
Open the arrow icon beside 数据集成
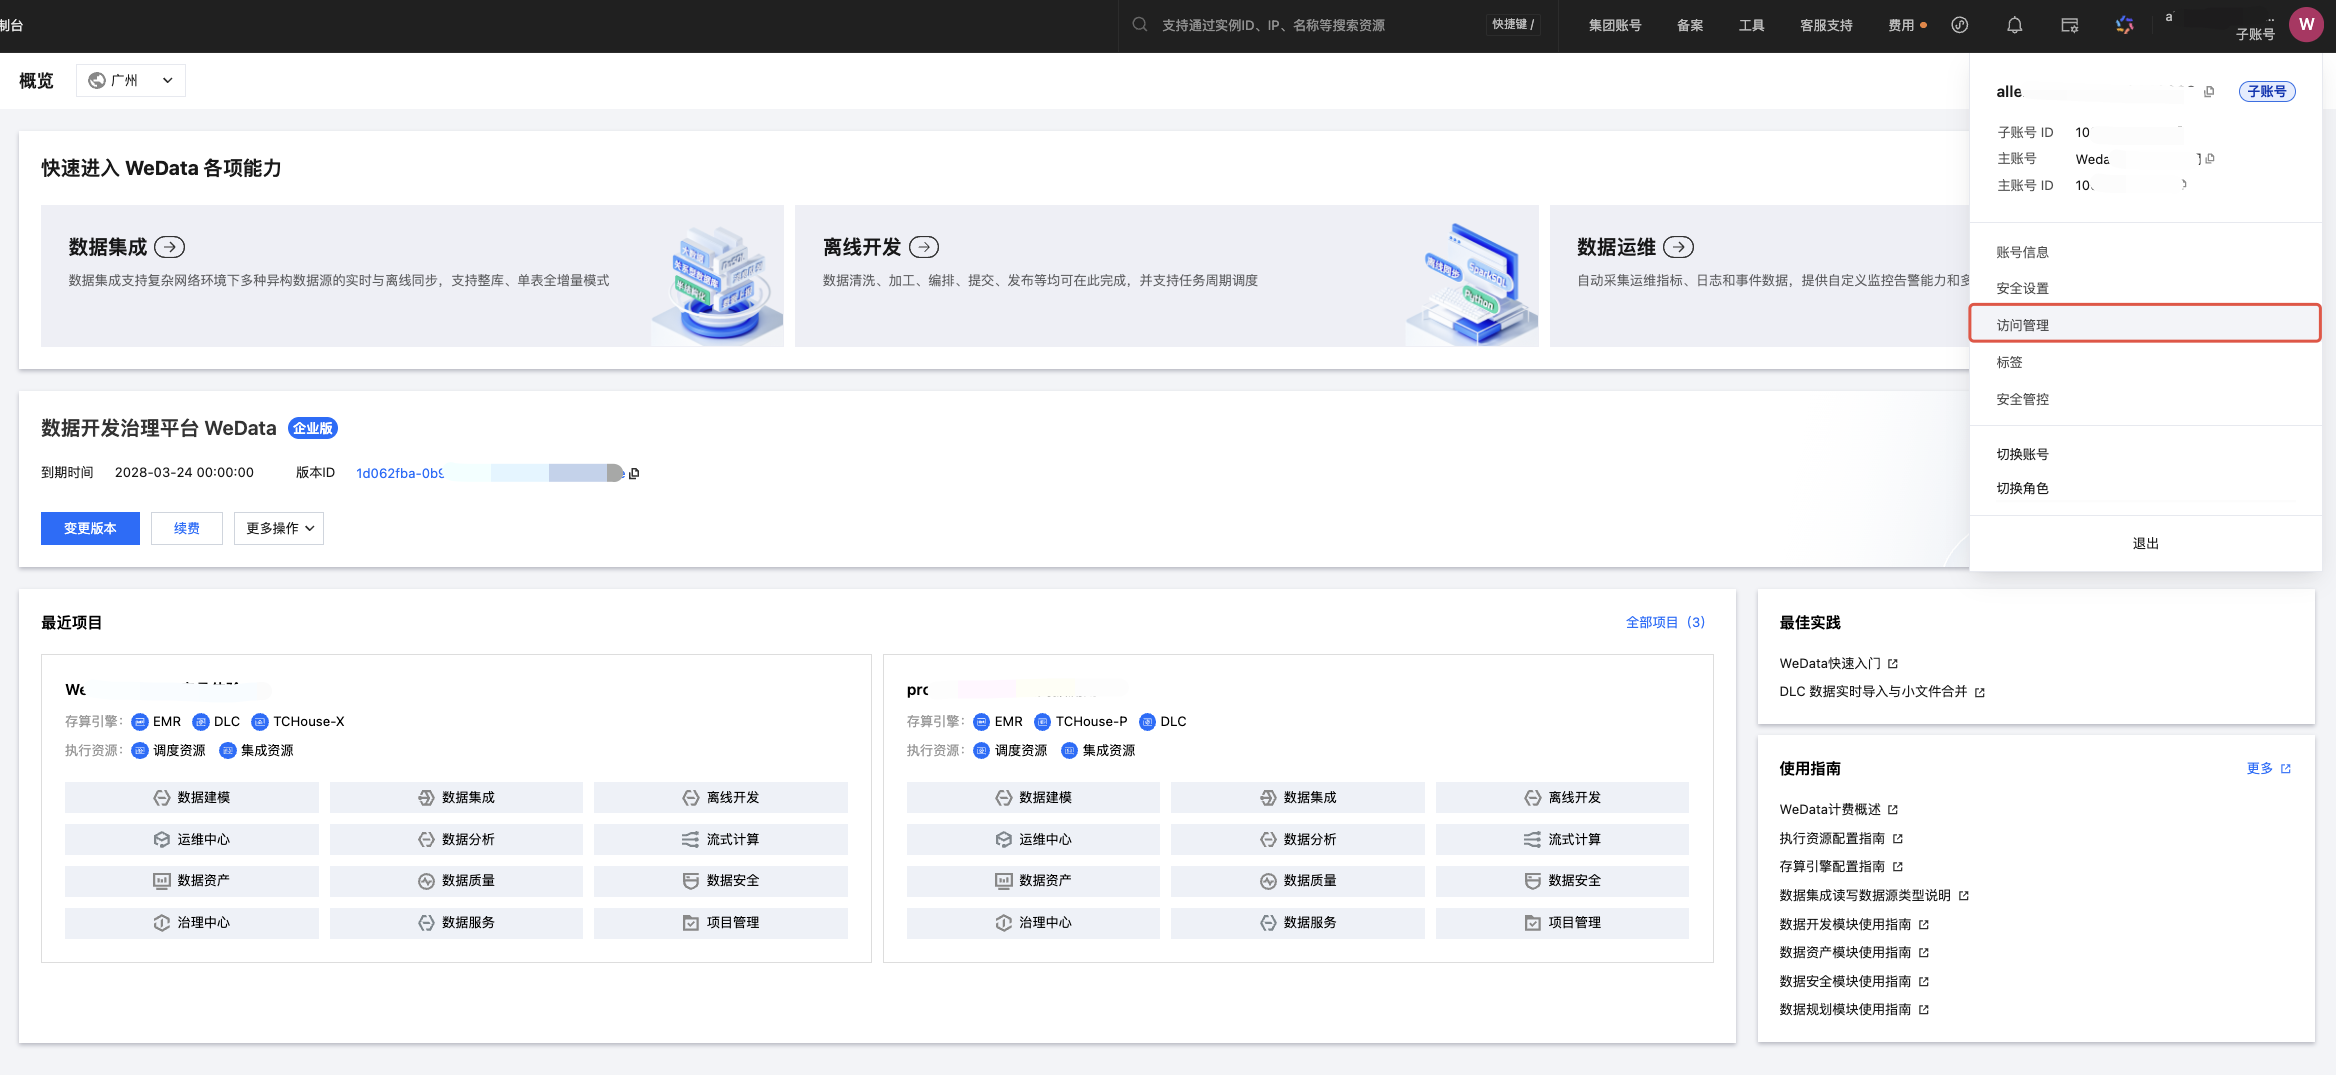pos(170,247)
